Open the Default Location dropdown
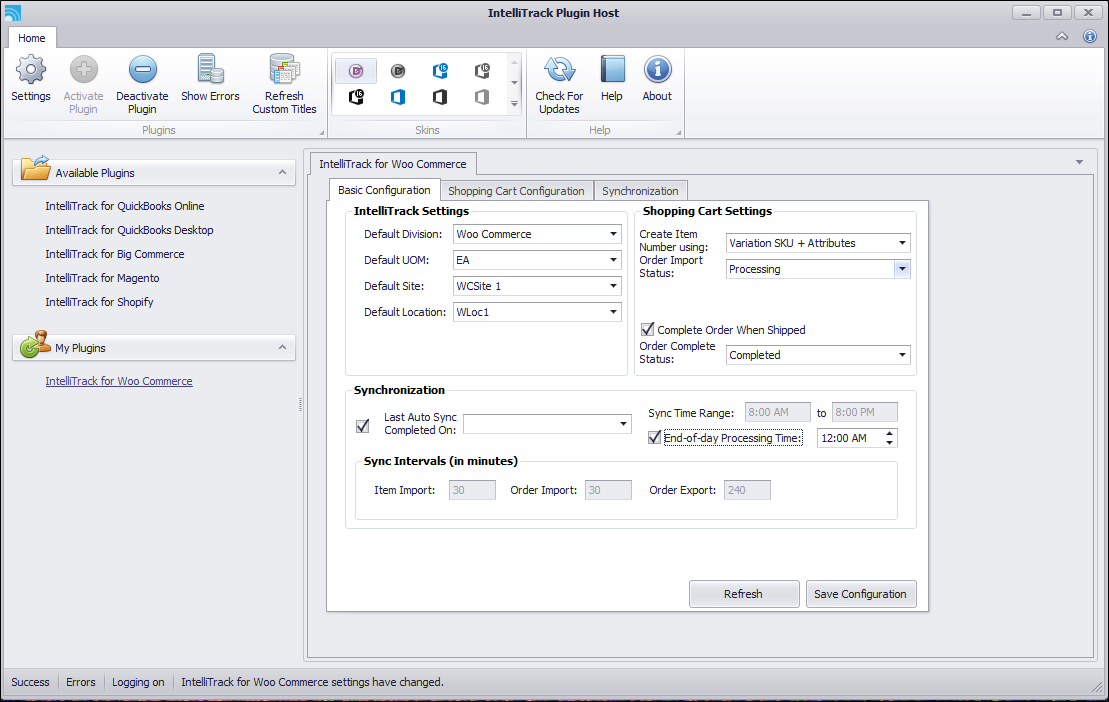Image resolution: width=1109 pixels, height=702 pixels. [613, 312]
